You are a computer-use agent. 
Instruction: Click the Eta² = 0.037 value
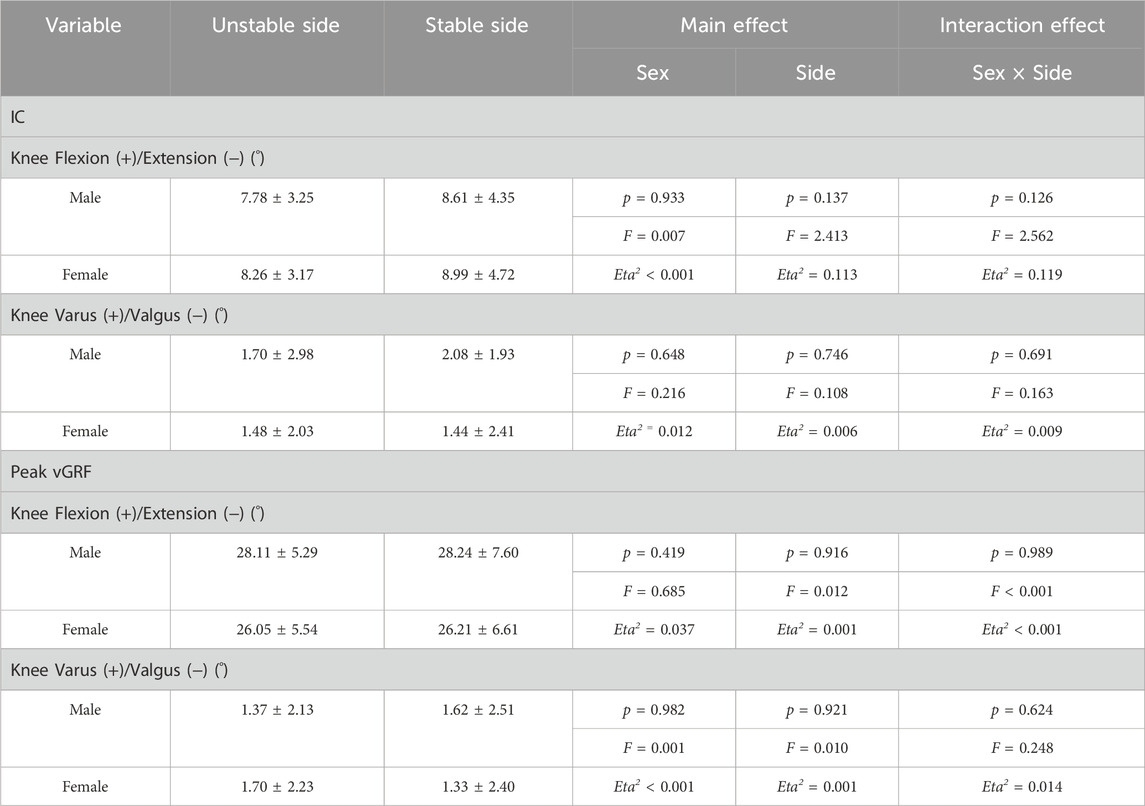pyautogui.click(x=654, y=630)
